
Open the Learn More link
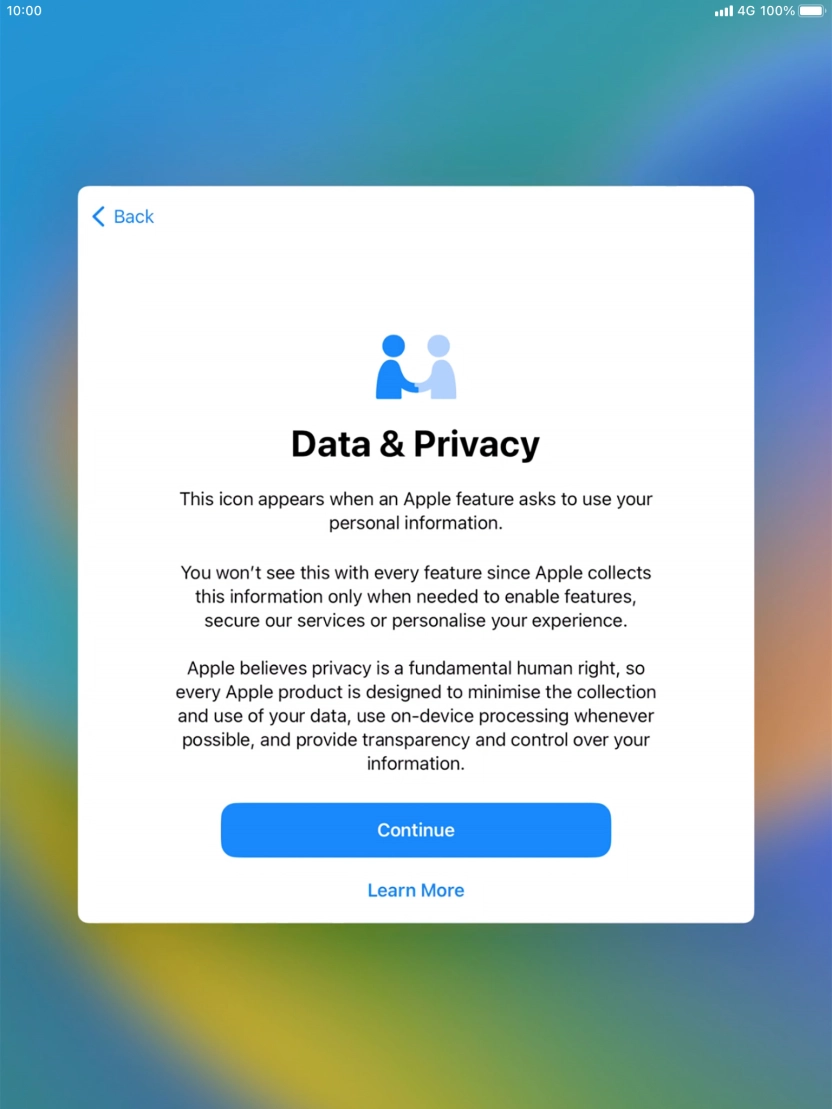[416, 890]
